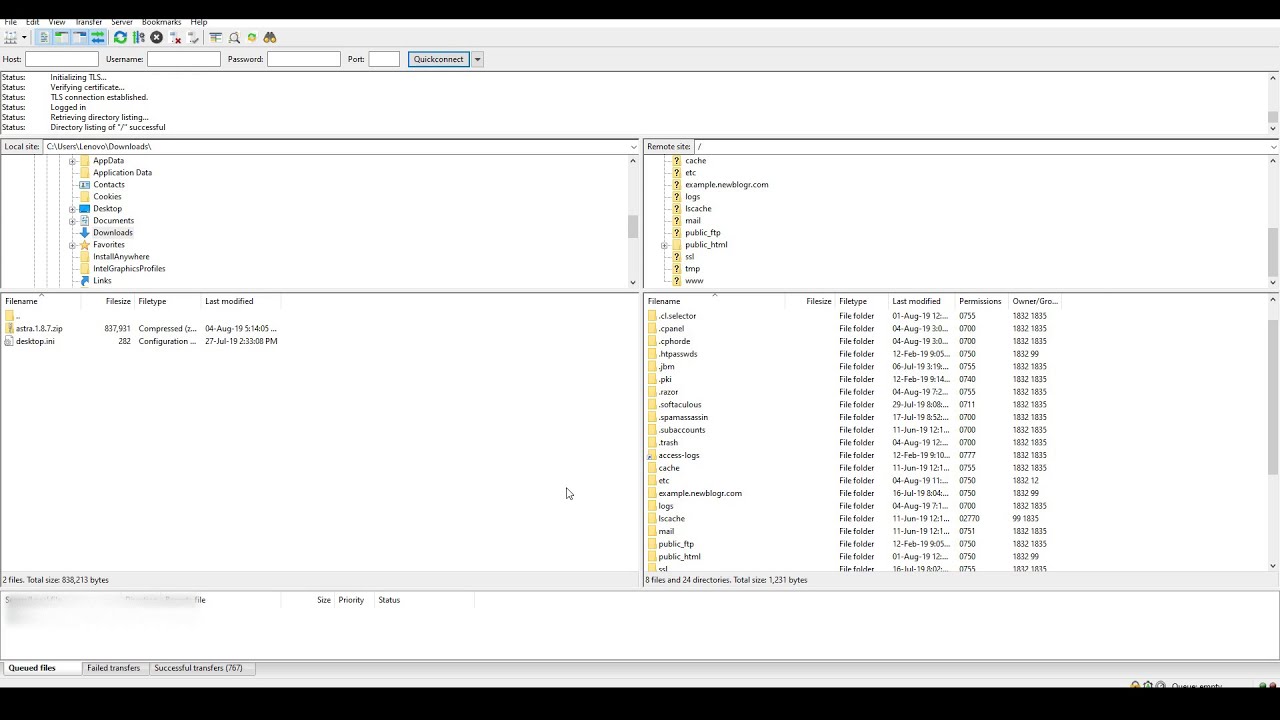Open the Transfer menu
Viewport: 1280px width, 720px height.
[88, 22]
